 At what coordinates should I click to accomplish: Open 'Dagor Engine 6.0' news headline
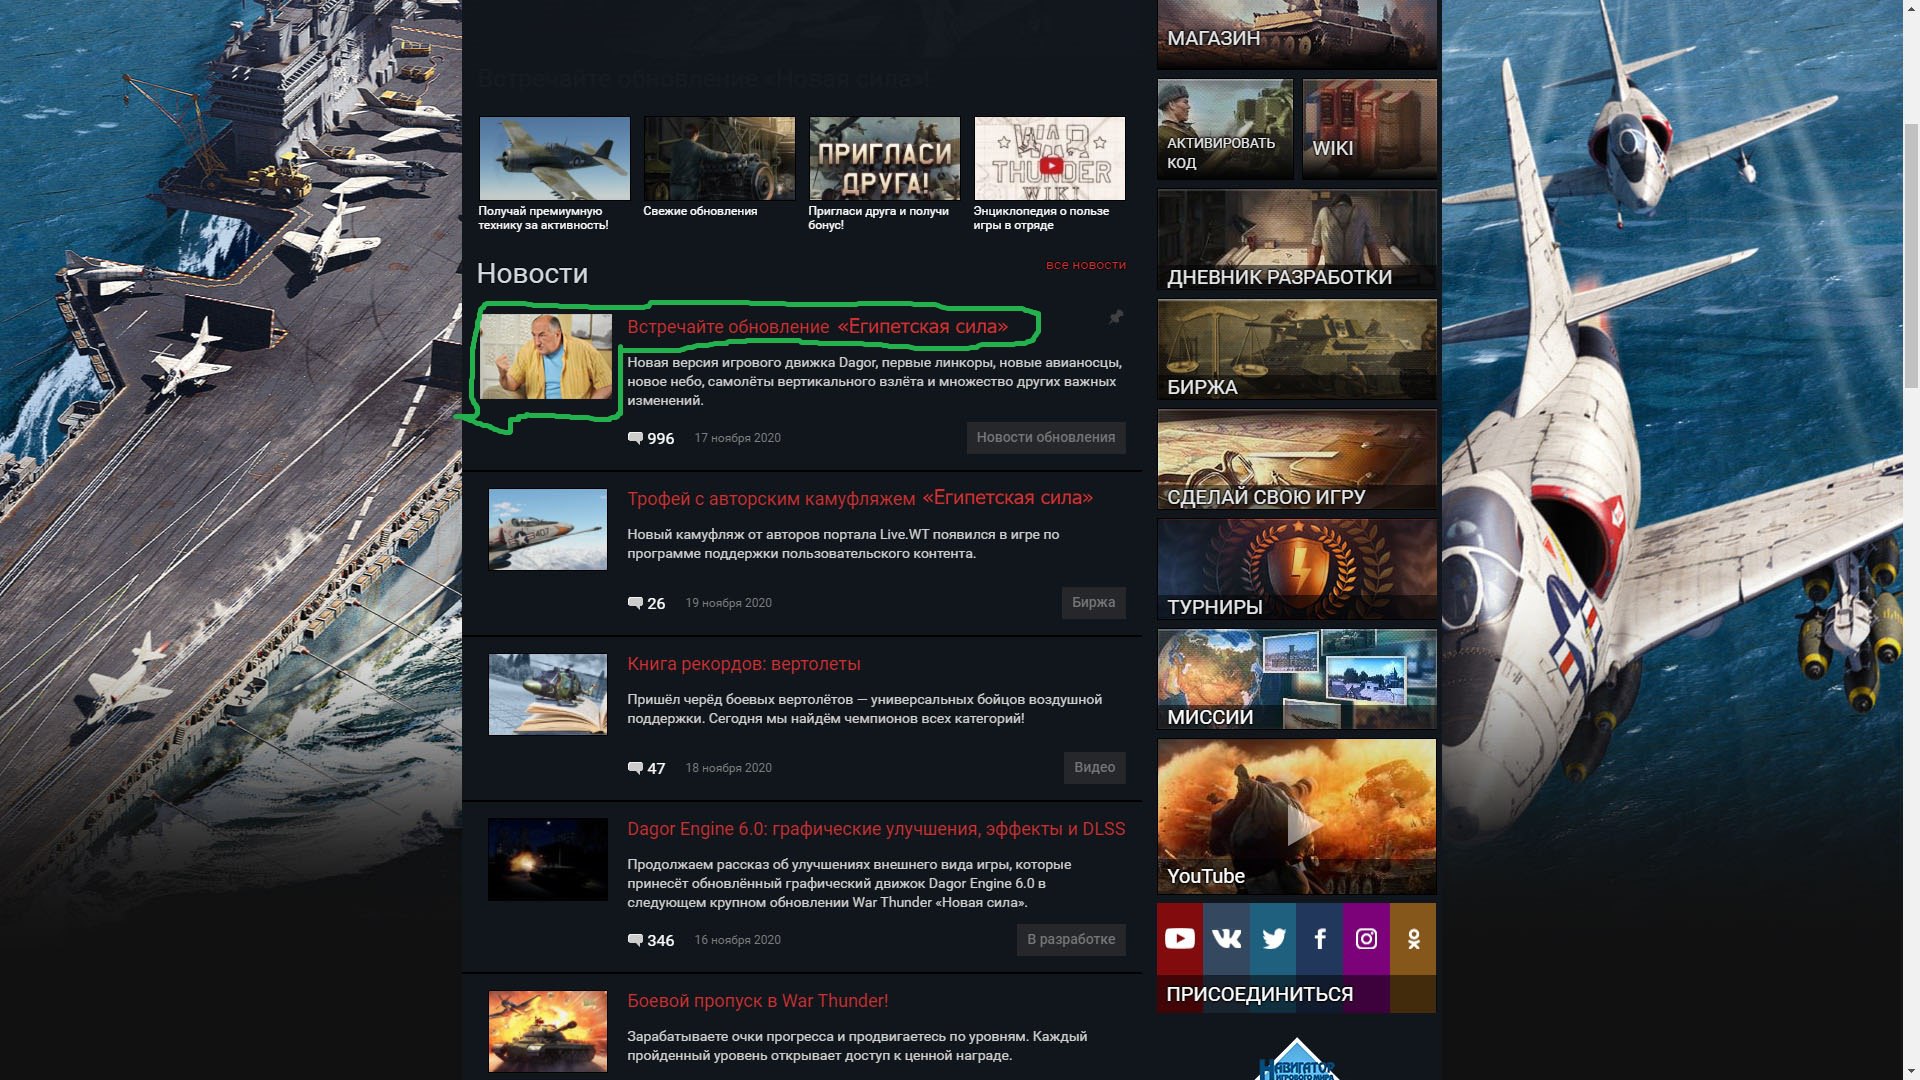tap(876, 829)
